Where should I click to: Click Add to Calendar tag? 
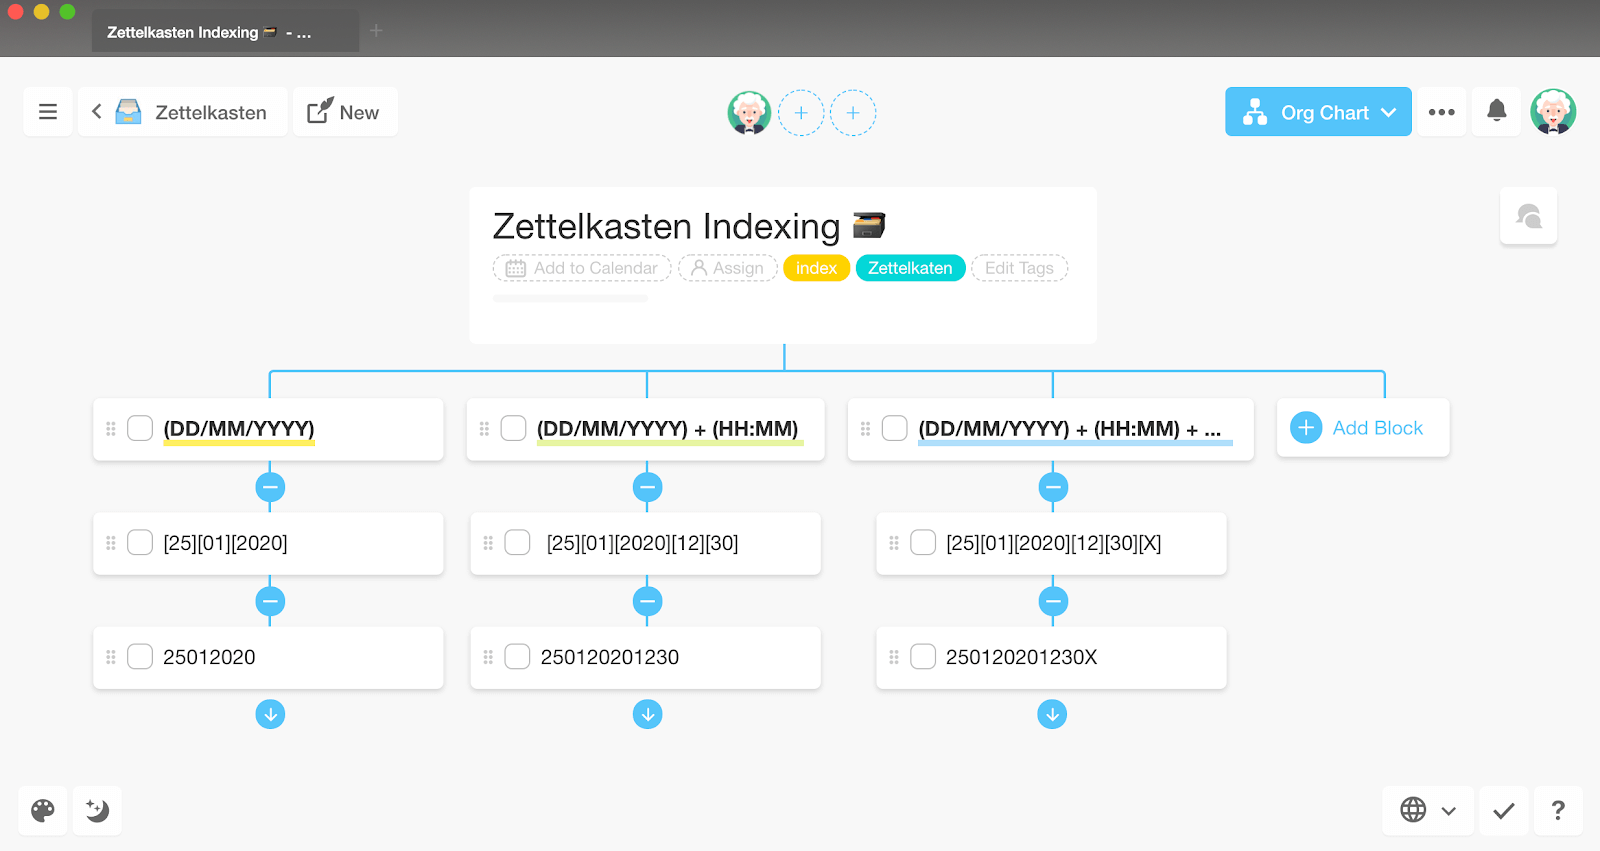coord(582,268)
